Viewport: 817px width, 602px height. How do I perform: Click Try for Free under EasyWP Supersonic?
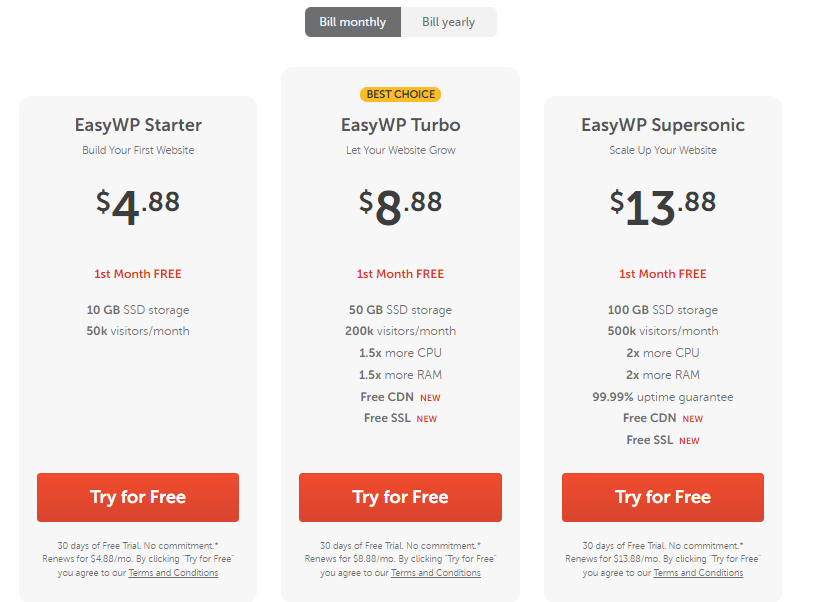(663, 497)
